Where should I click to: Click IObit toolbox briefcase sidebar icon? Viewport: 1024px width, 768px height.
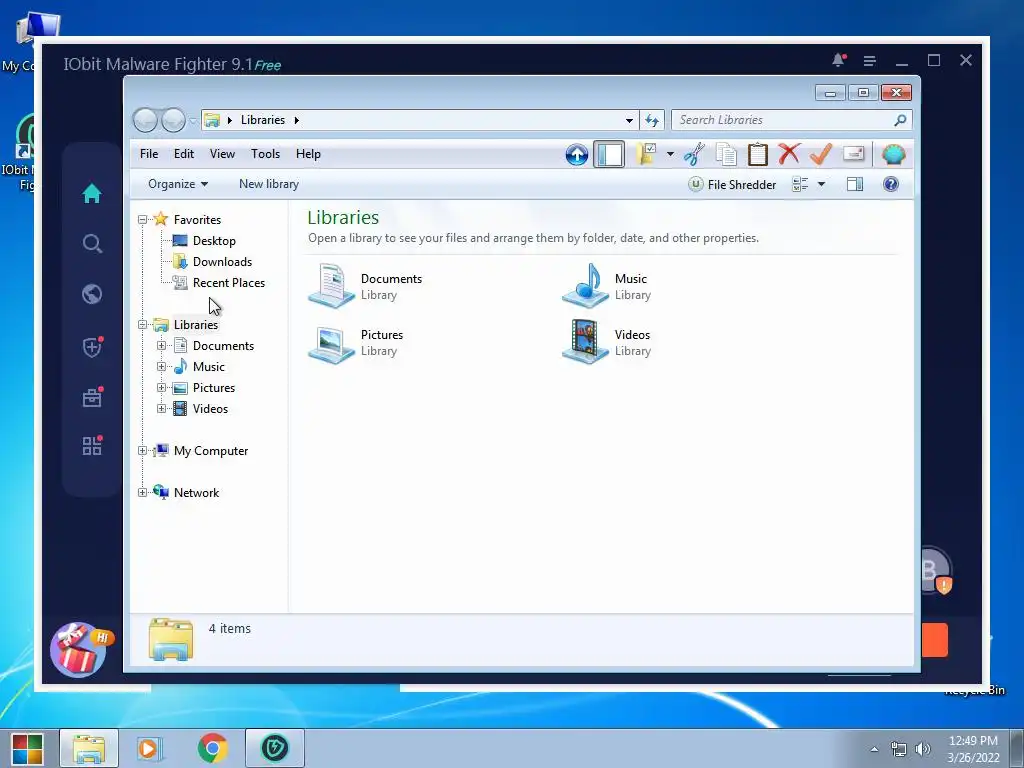pyautogui.click(x=92, y=397)
